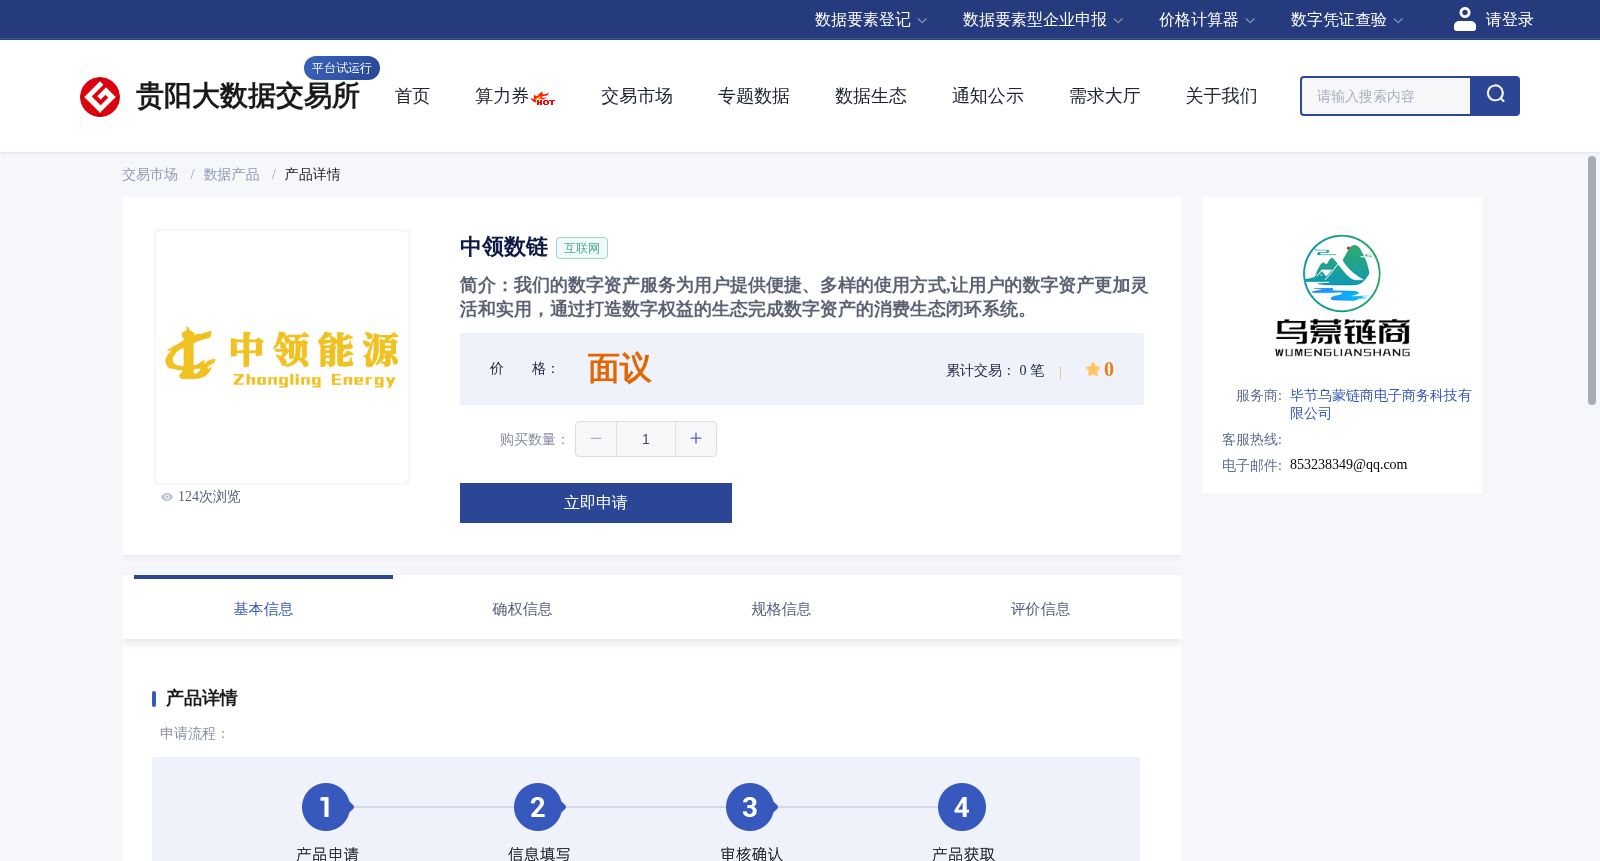Click step 4 产品获取 circle

(x=962, y=807)
